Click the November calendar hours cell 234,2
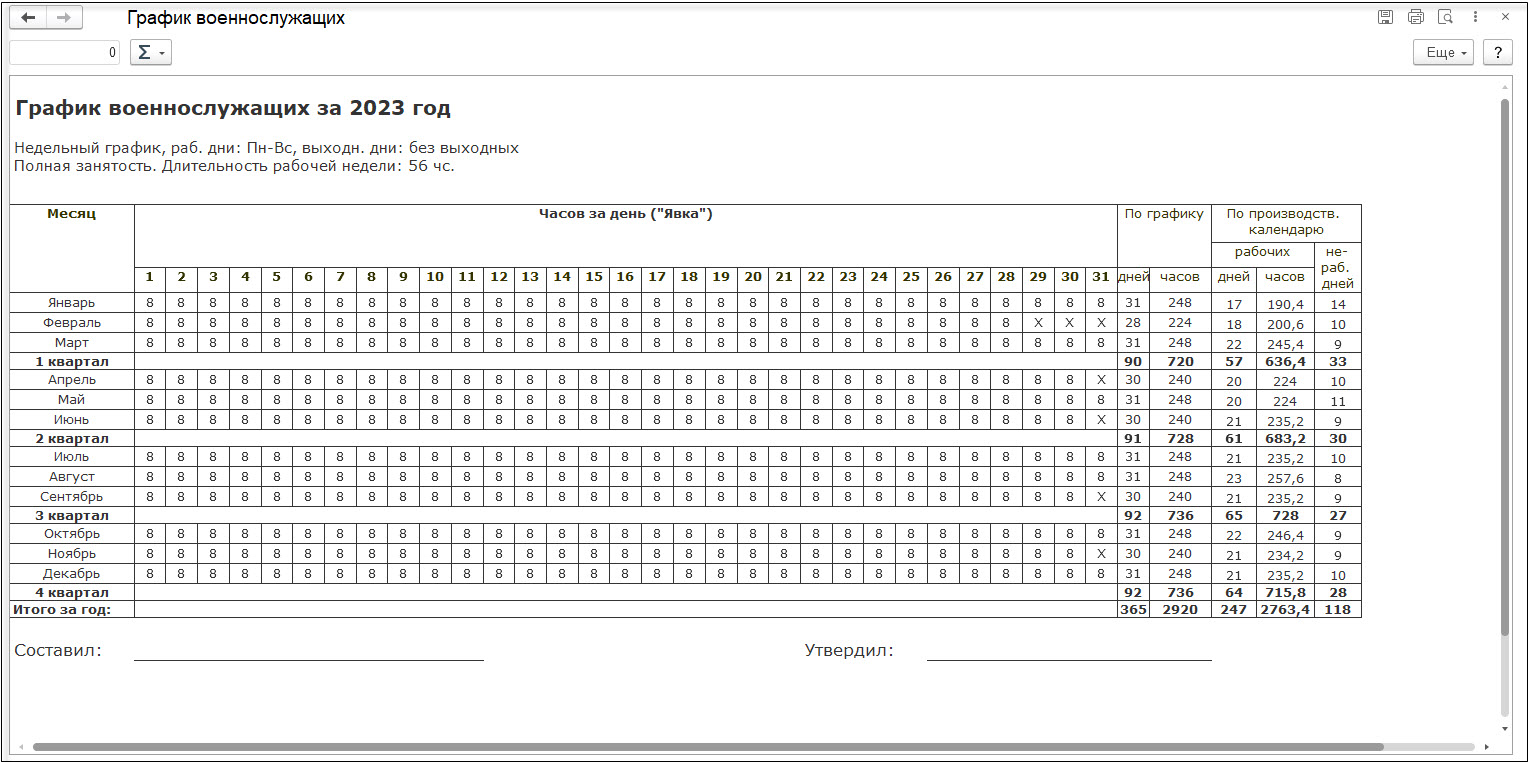1528x762 pixels. point(1285,555)
